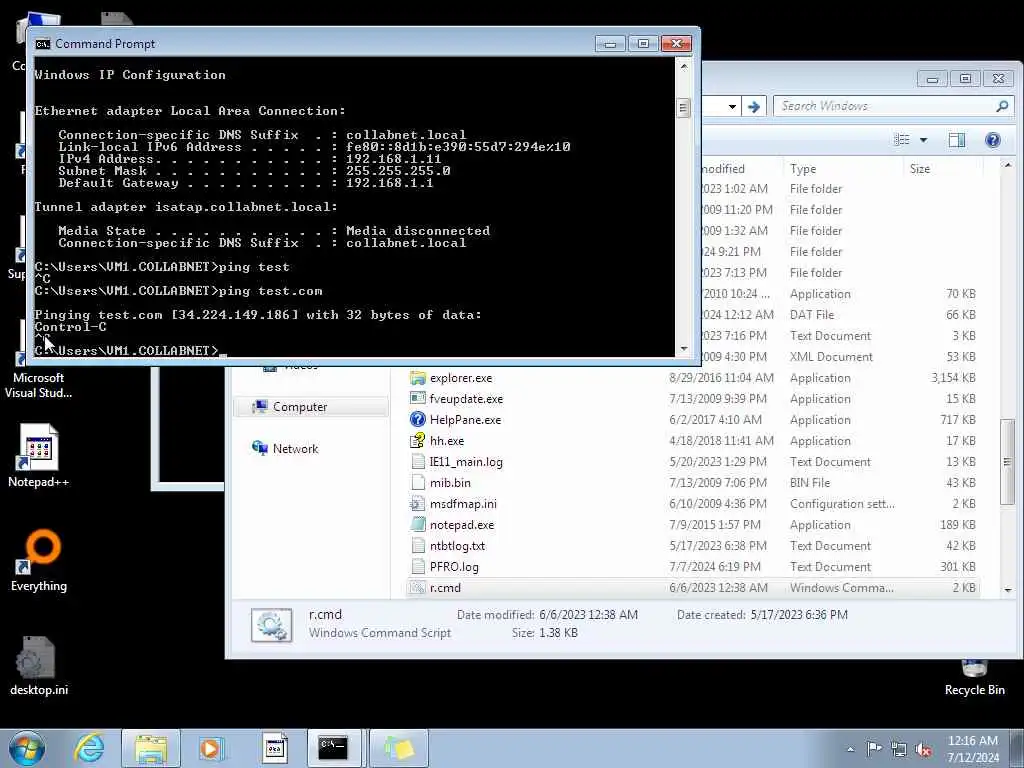Image resolution: width=1024 pixels, height=768 pixels.
Task: Click the r.cmd details pane thumbnail
Action: coord(271,626)
